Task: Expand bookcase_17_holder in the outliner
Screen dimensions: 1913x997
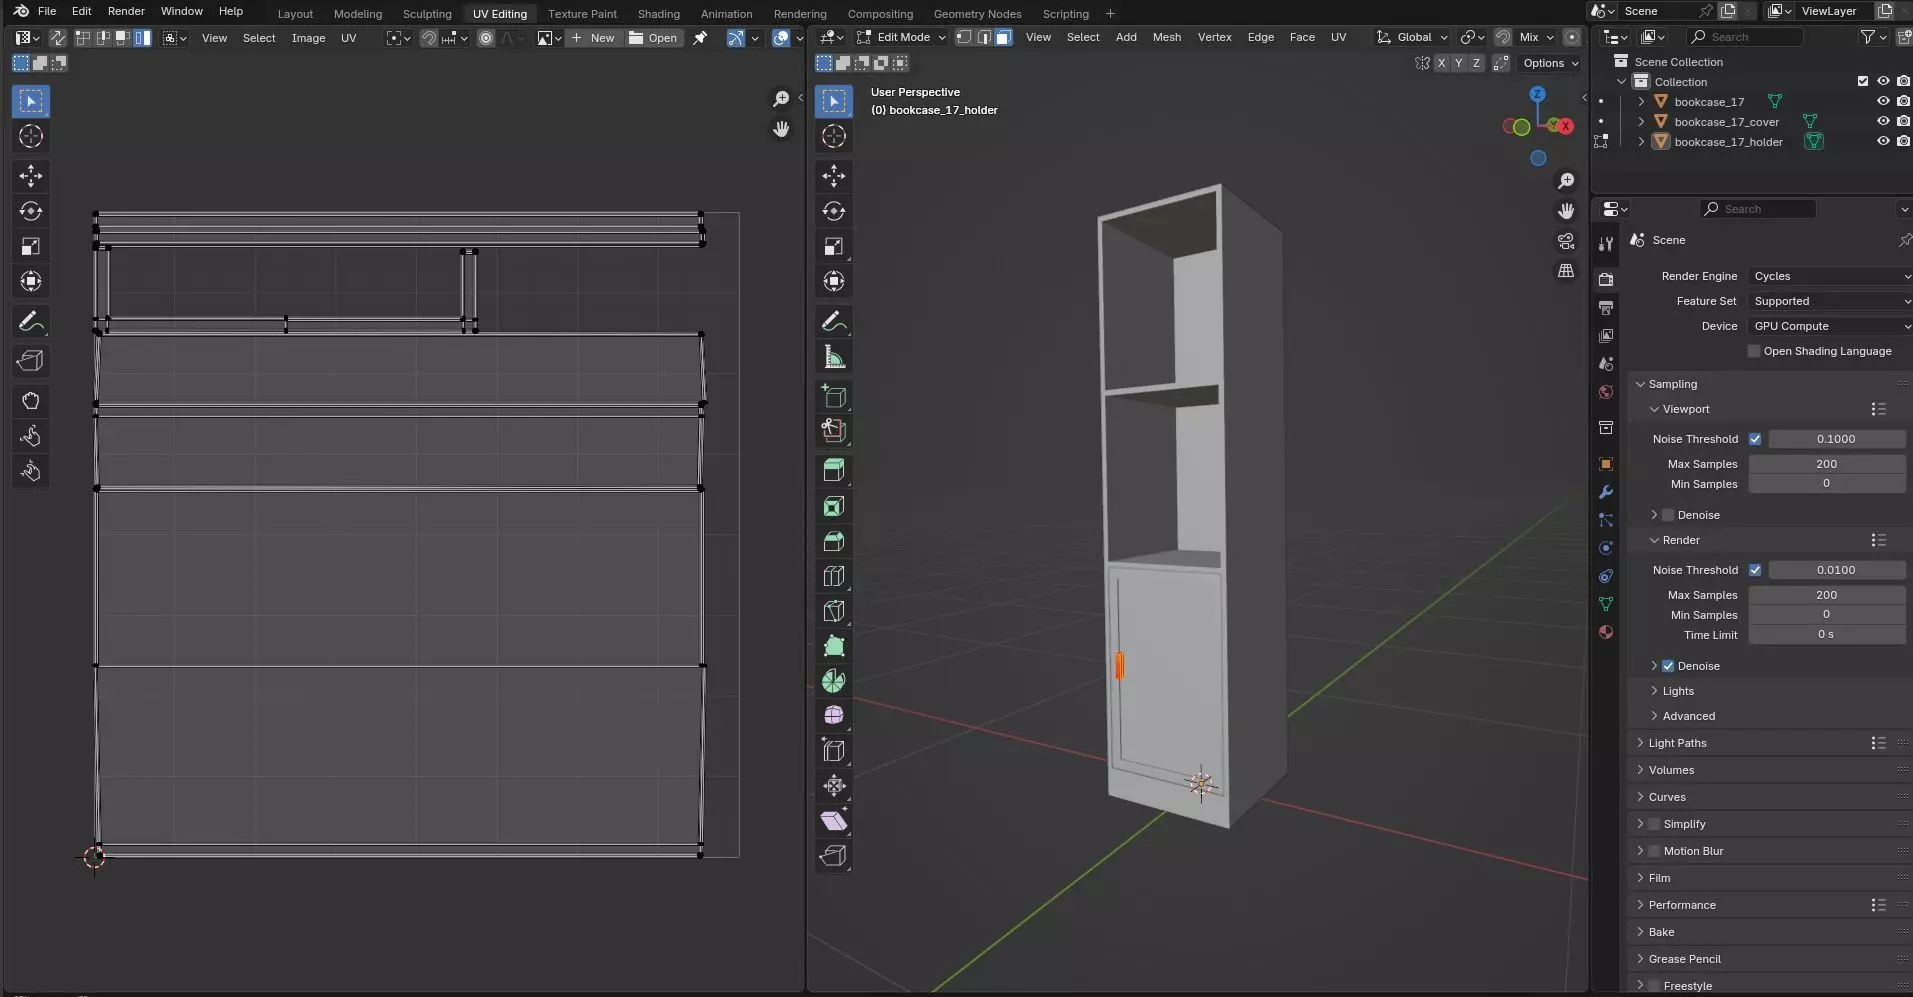Action: click(x=1641, y=142)
